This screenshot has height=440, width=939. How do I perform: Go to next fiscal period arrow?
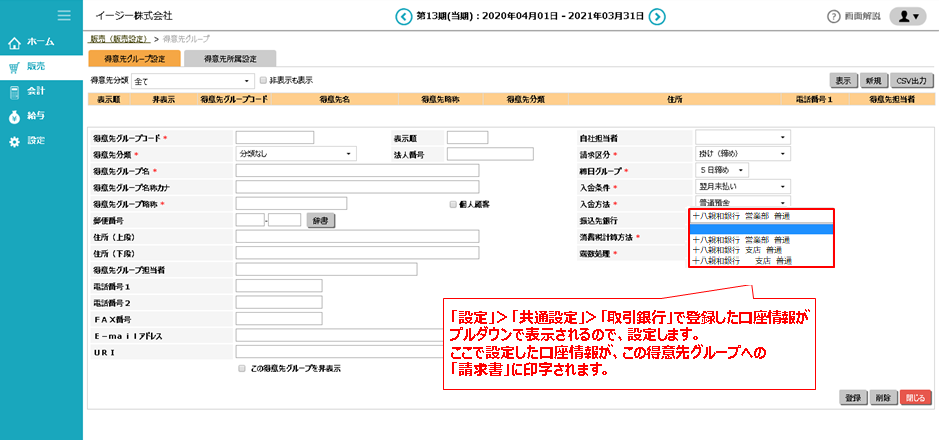pyautogui.click(x=657, y=16)
